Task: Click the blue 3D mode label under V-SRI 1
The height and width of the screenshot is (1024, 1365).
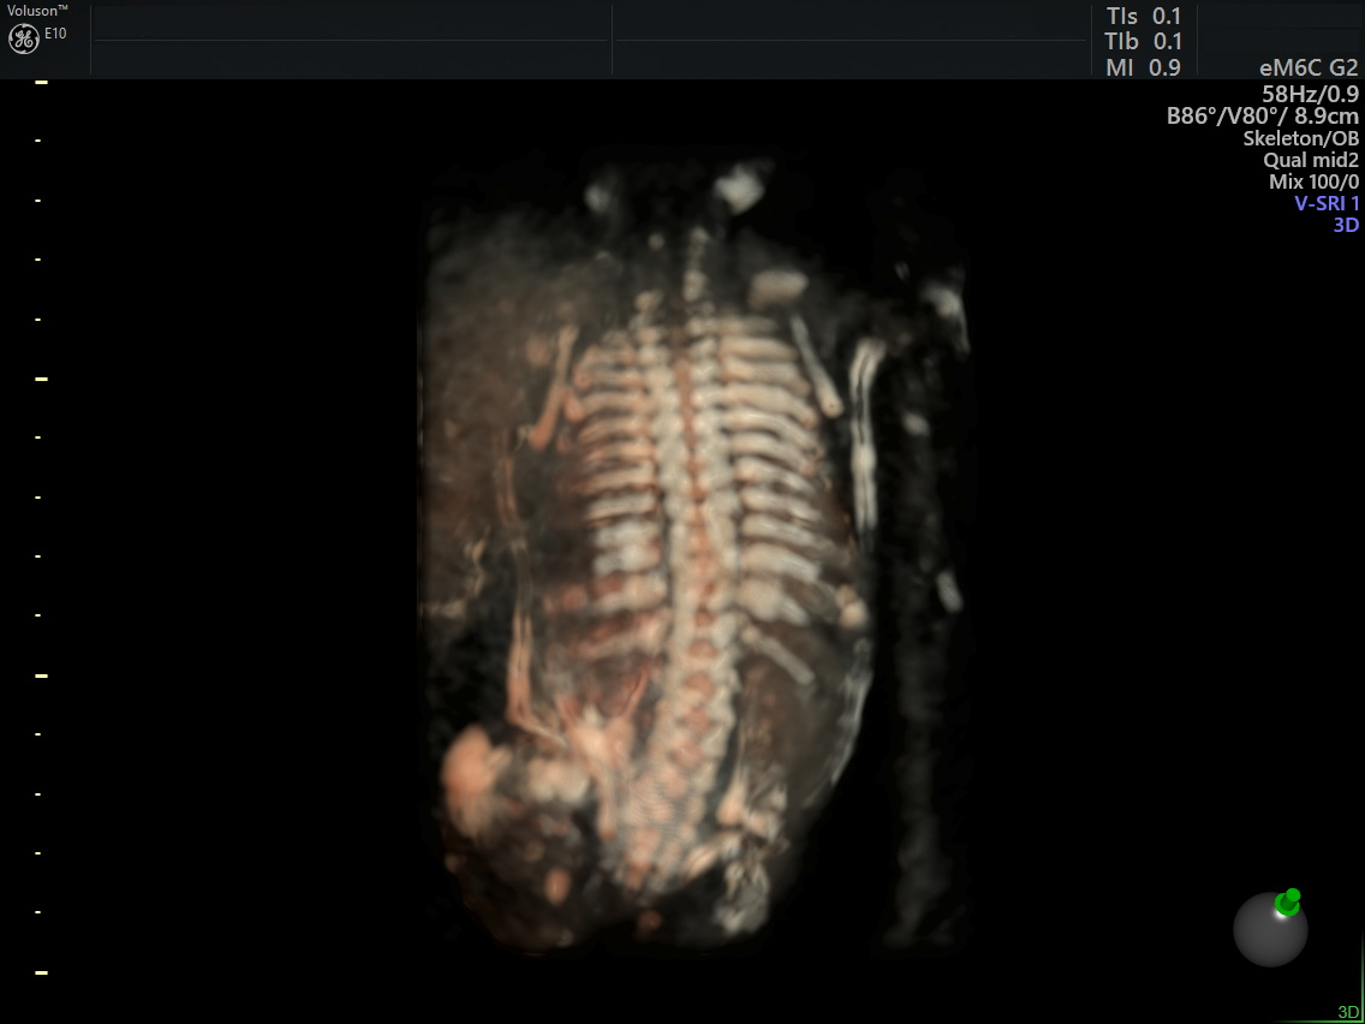Action: pos(1346,225)
